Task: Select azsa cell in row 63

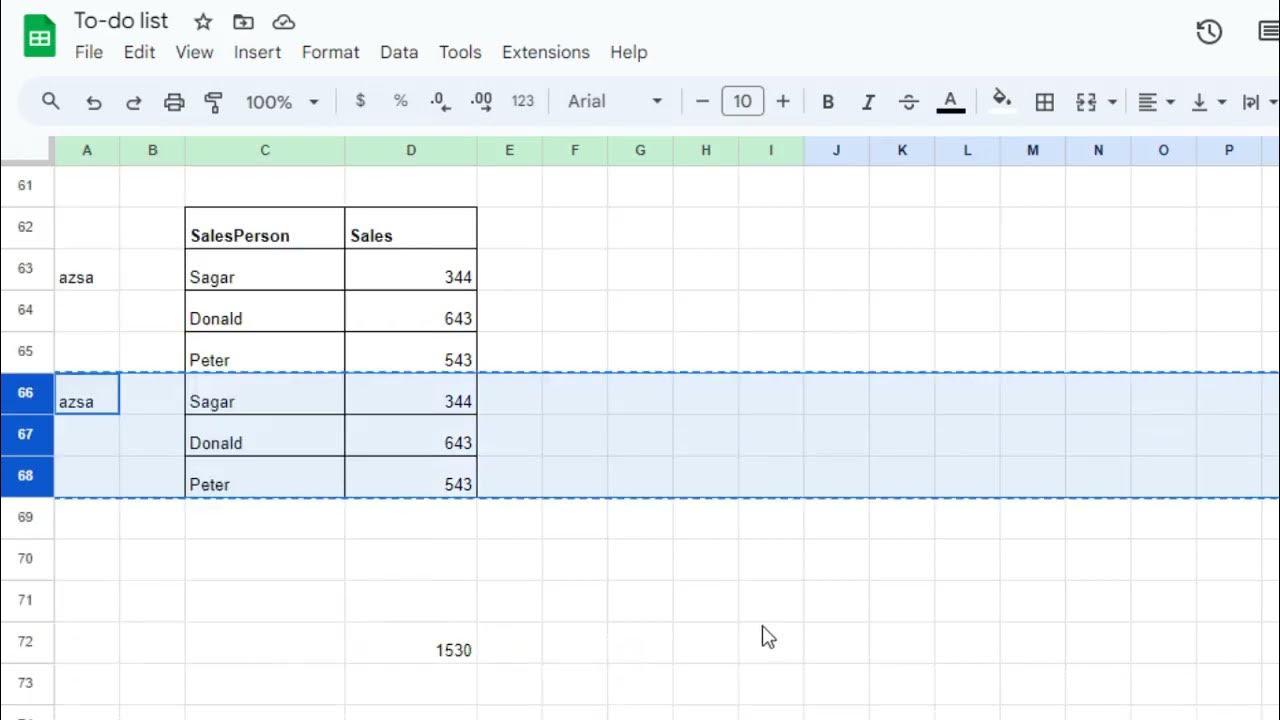Action: [87, 269]
